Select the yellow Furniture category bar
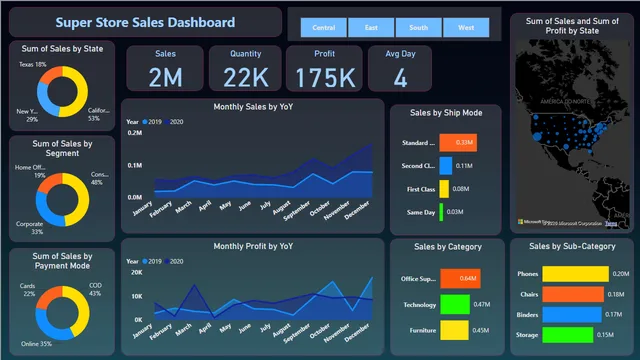Viewport: 640px width, 360px height. point(454,330)
